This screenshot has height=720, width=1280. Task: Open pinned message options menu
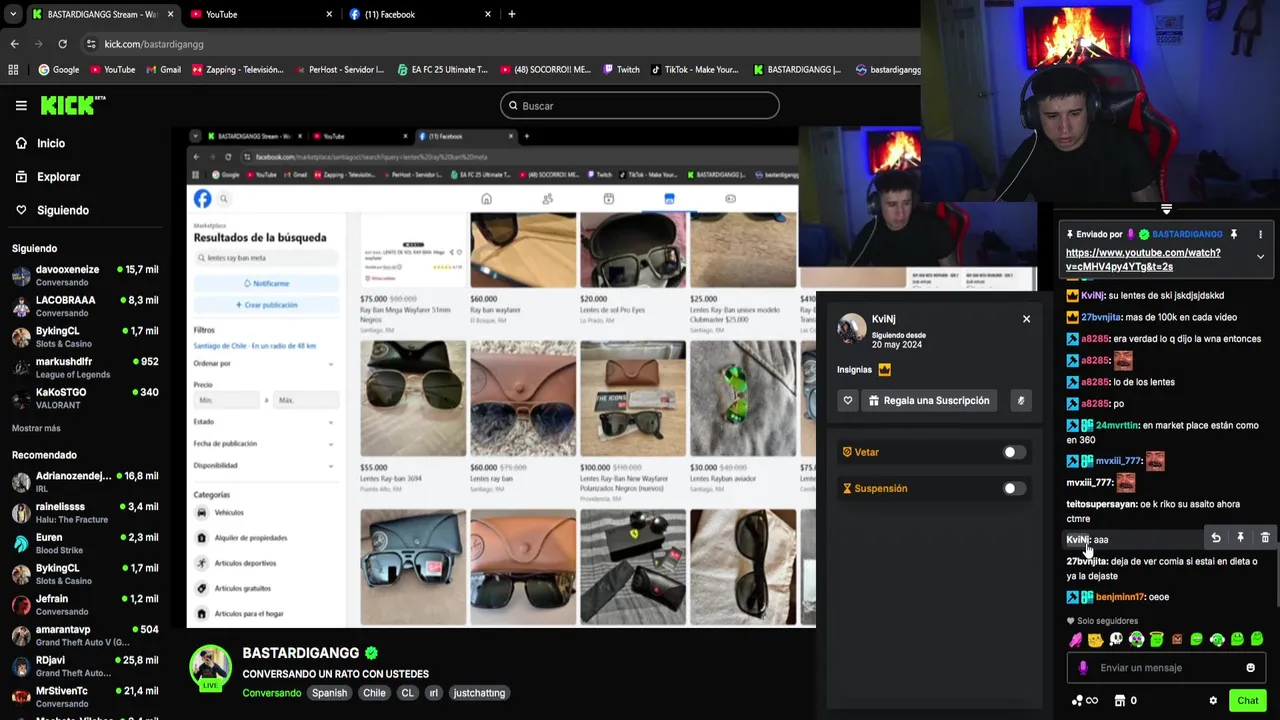pos(1260,234)
